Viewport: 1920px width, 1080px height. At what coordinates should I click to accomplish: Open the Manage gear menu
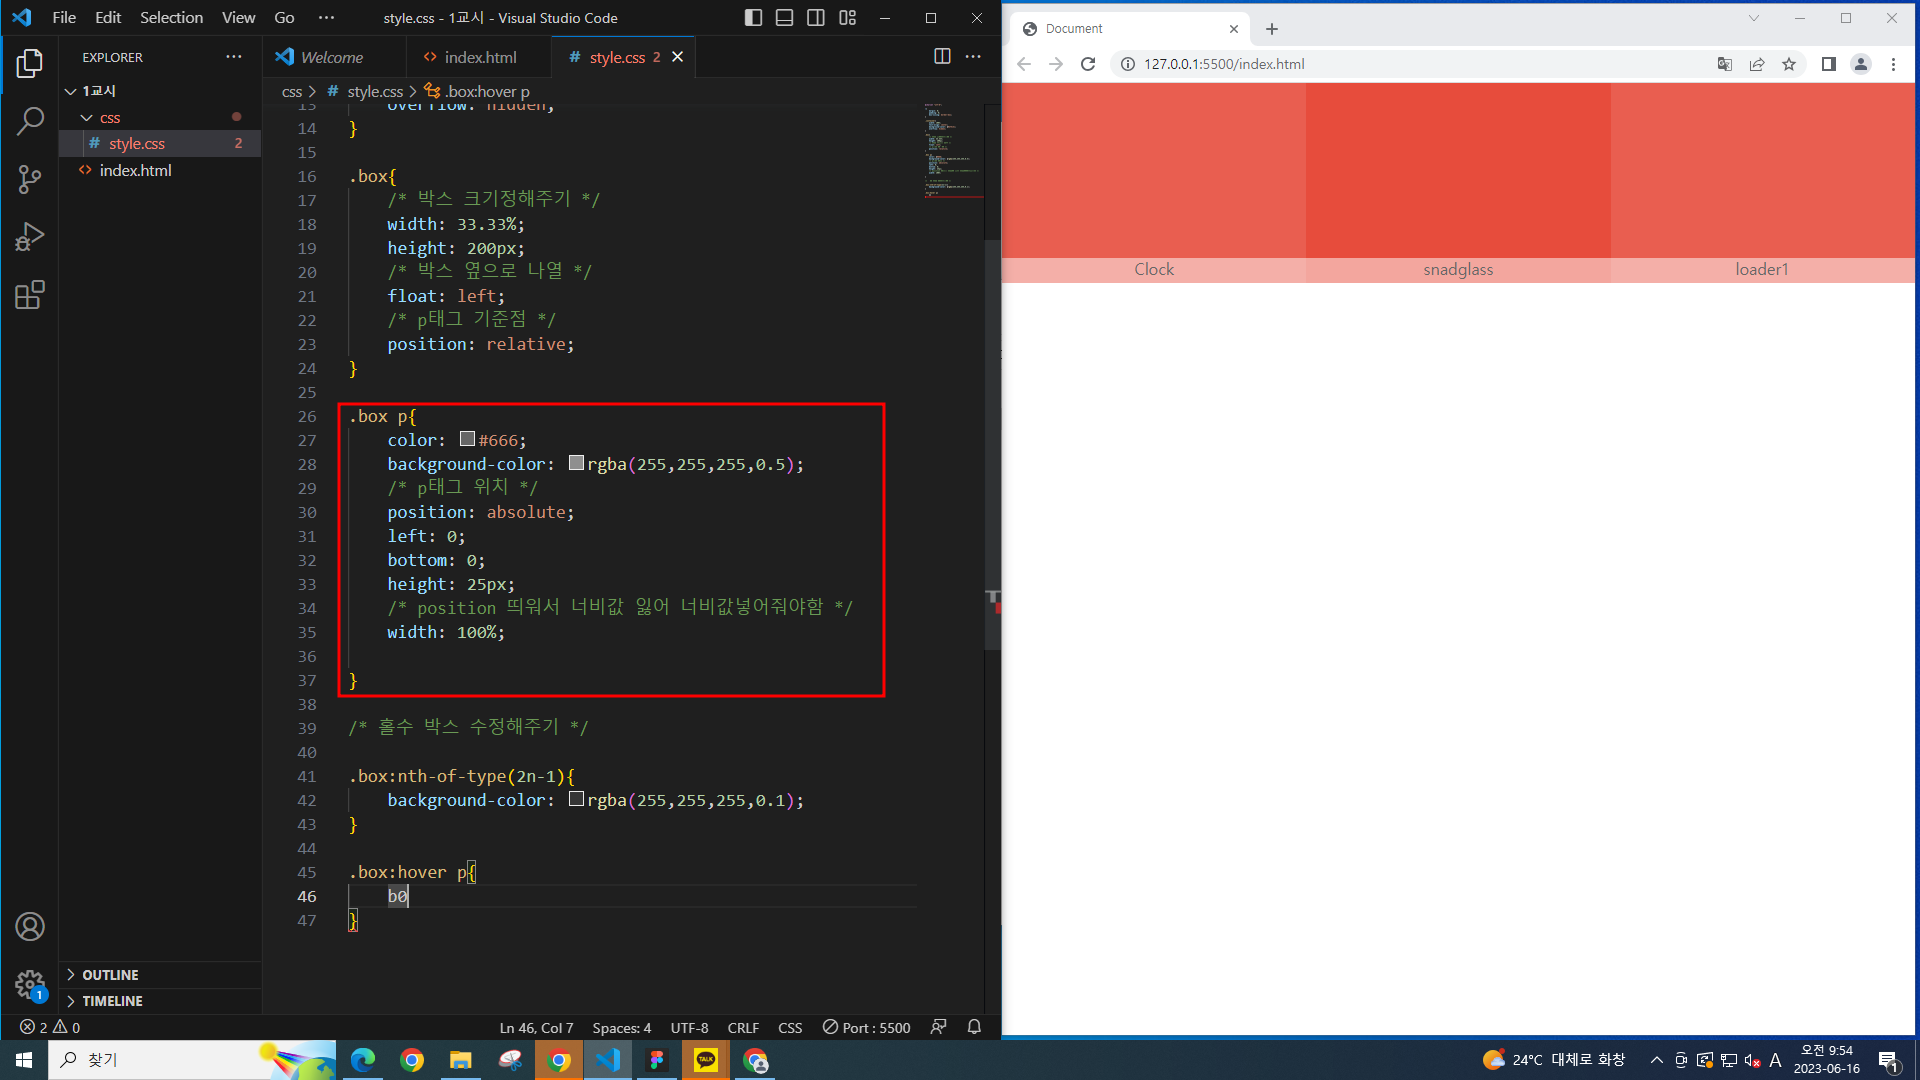pos(30,984)
